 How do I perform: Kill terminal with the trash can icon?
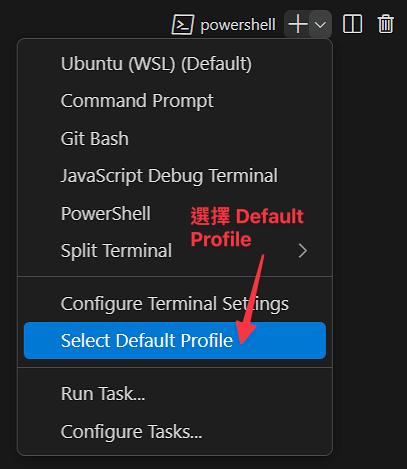click(x=386, y=24)
